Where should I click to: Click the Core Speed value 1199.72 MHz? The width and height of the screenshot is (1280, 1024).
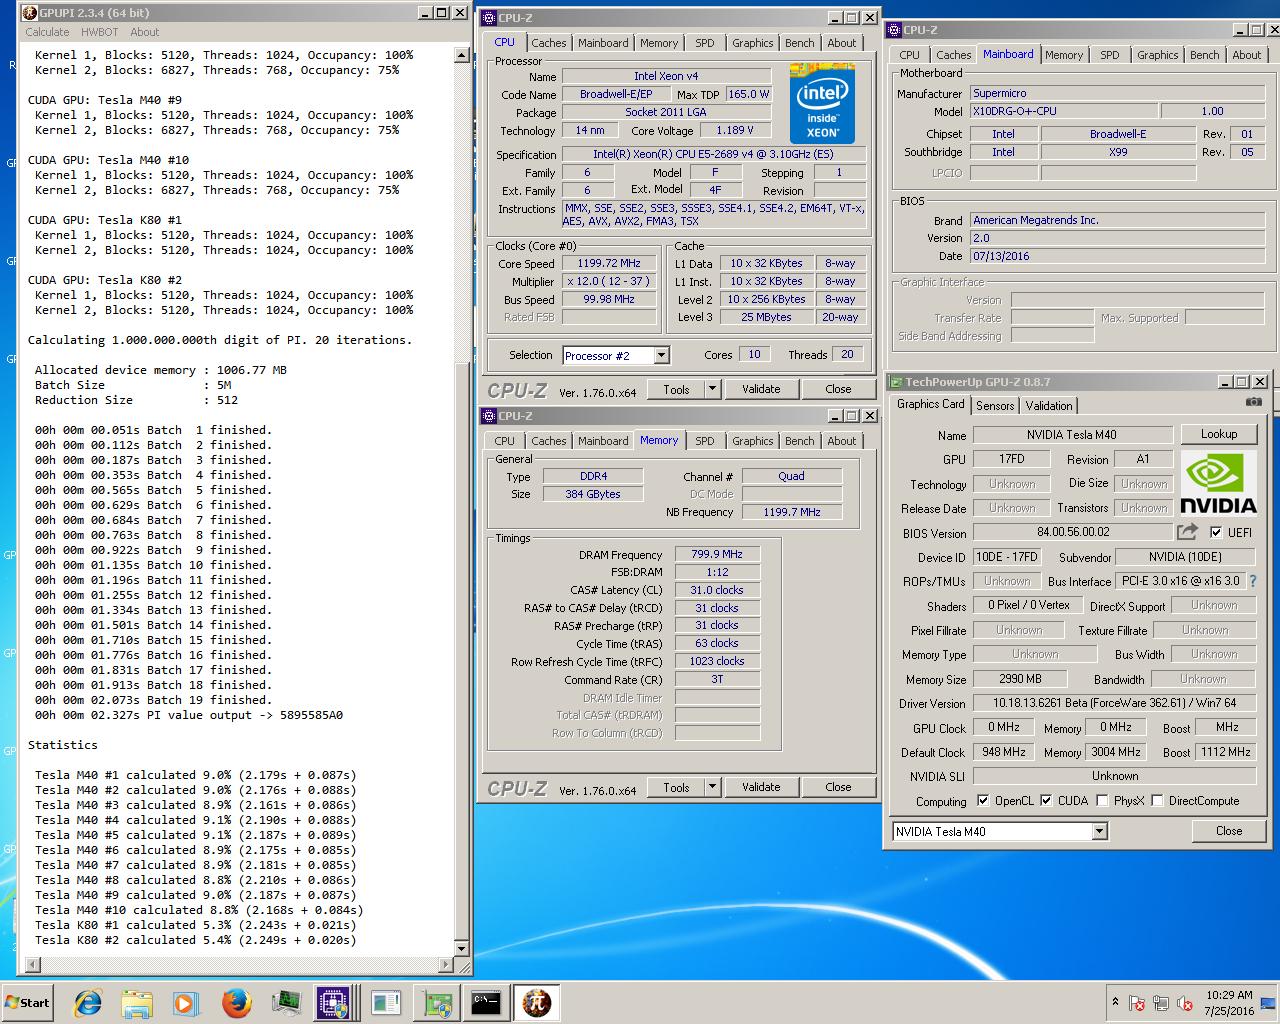coord(609,263)
